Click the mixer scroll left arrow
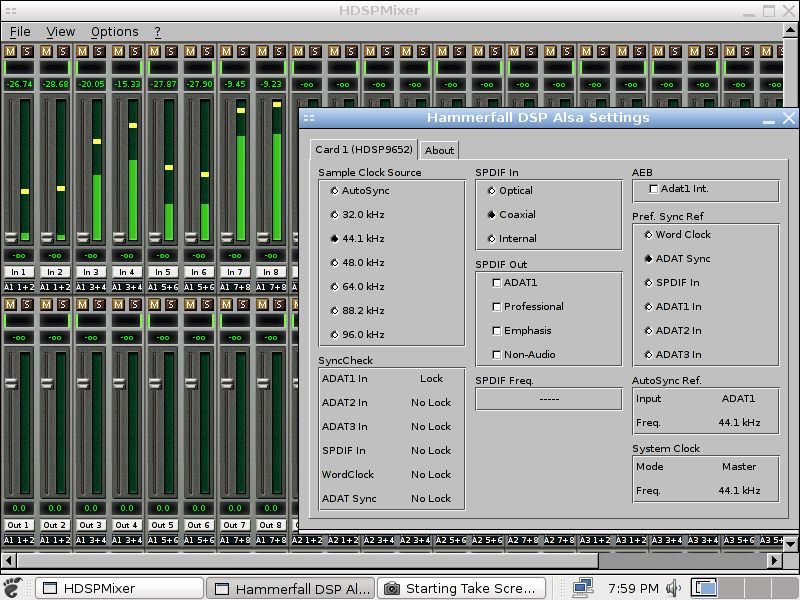The image size is (800, 600). click(8, 560)
